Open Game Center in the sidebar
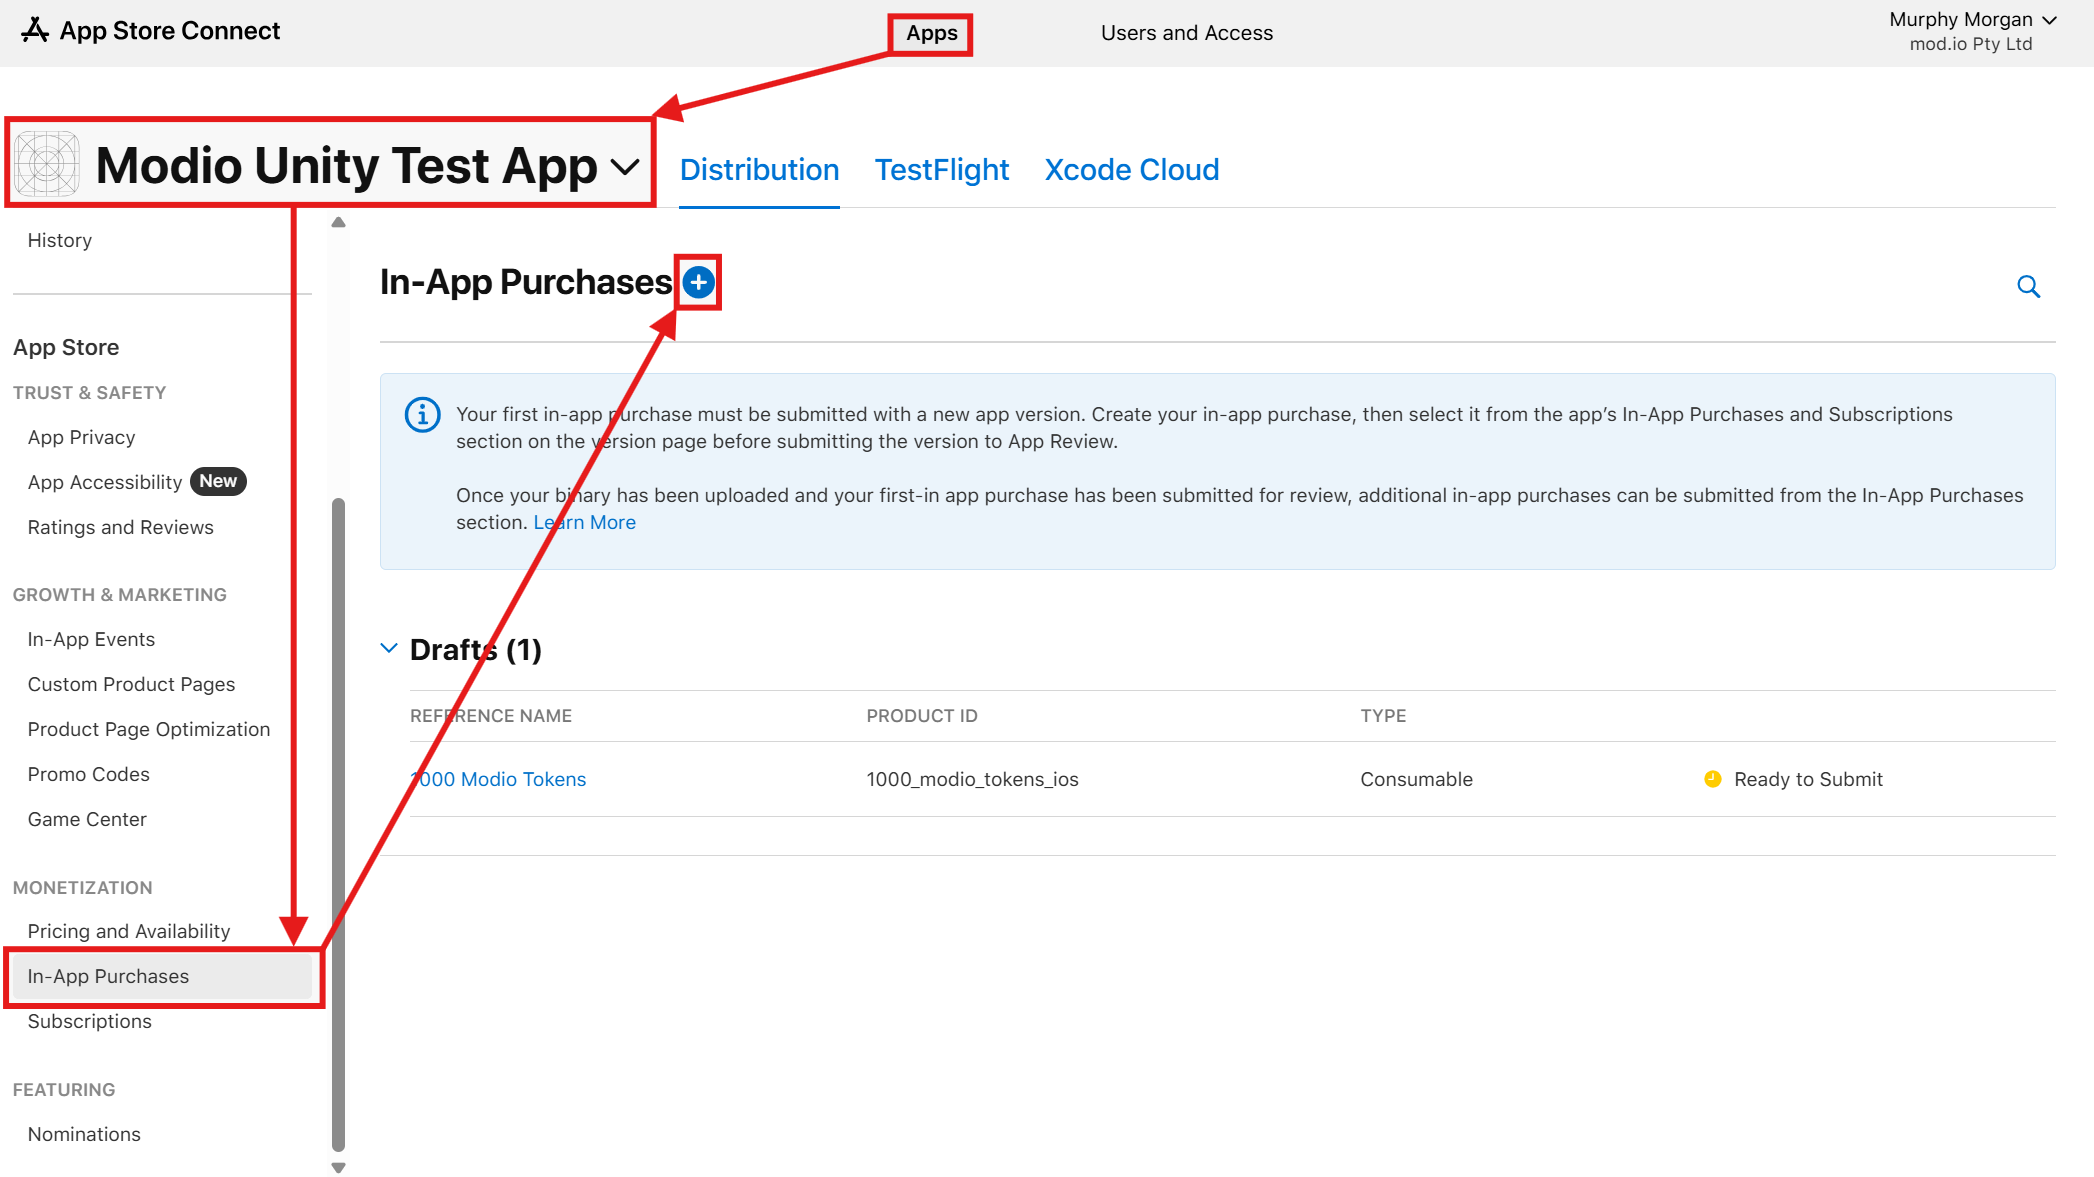The width and height of the screenshot is (2094, 1177). click(87, 819)
